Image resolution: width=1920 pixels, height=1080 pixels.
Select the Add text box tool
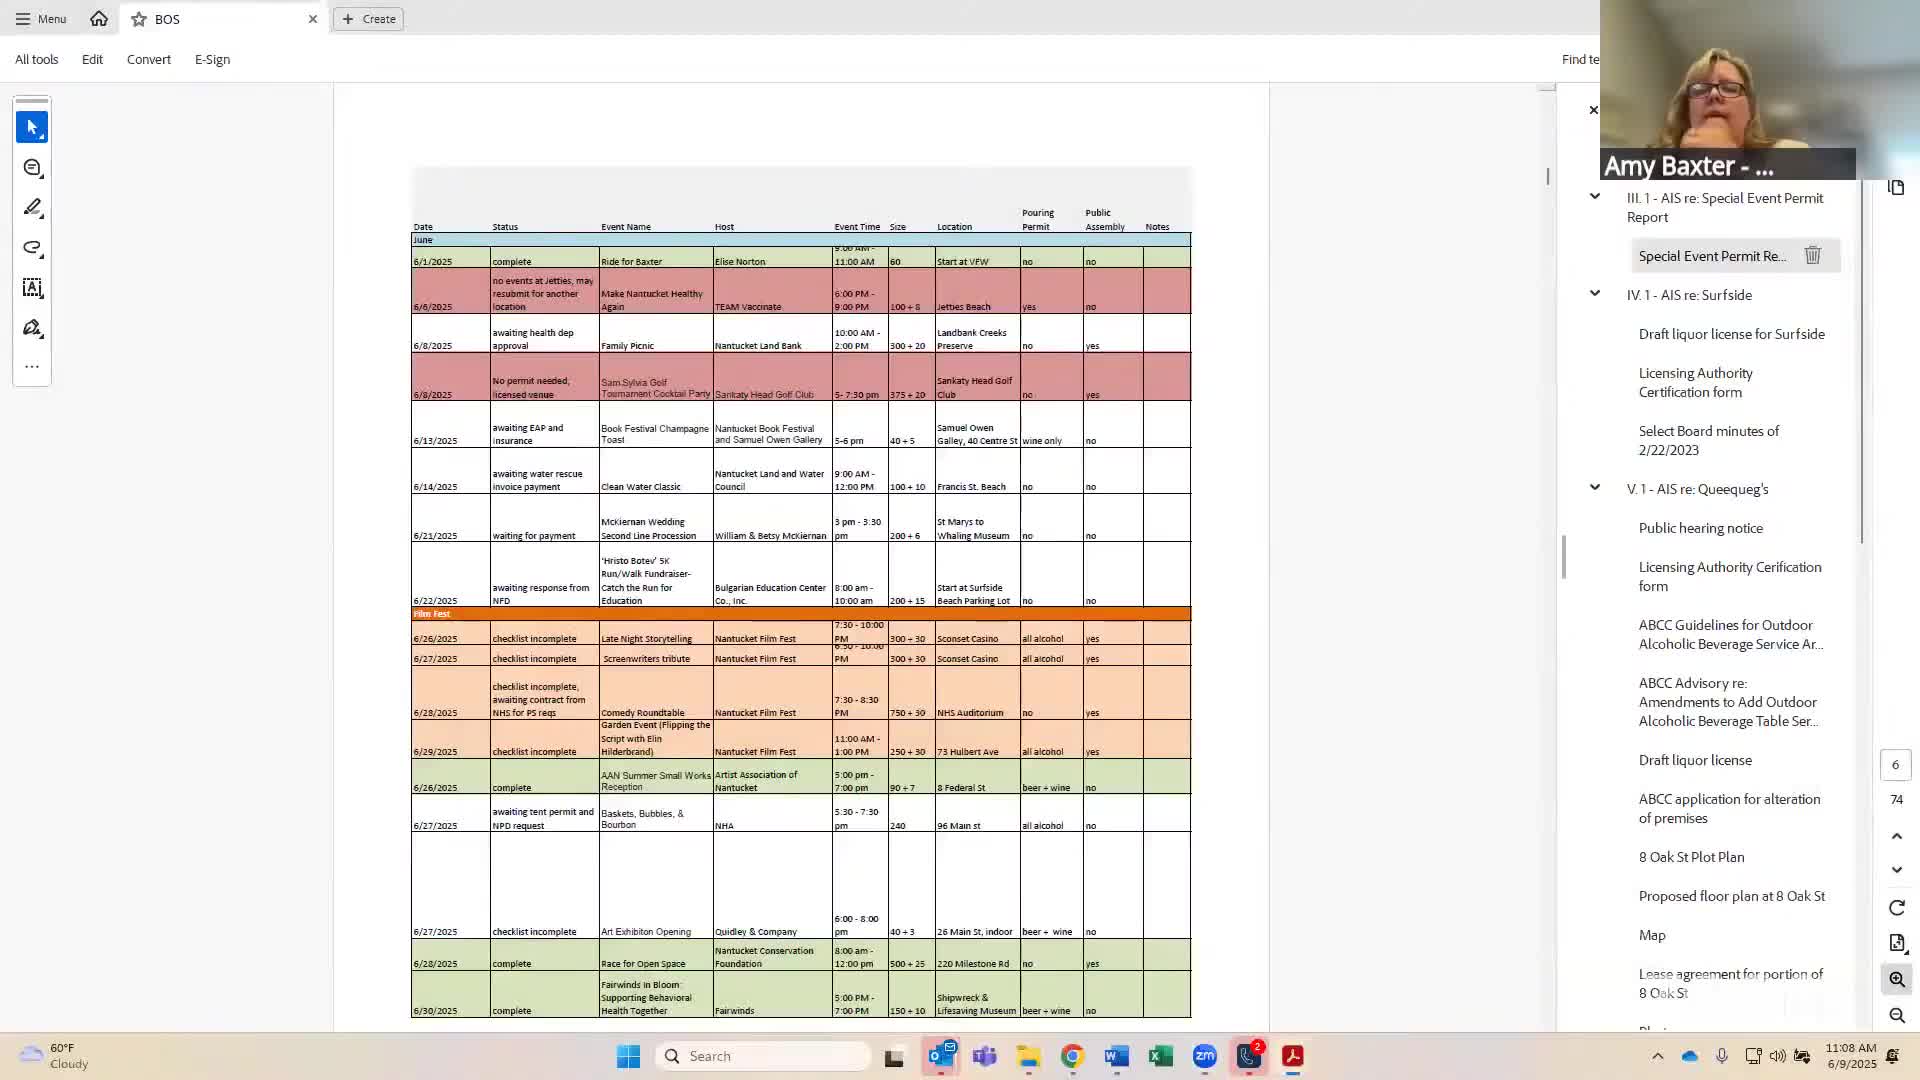tap(32, 288)
